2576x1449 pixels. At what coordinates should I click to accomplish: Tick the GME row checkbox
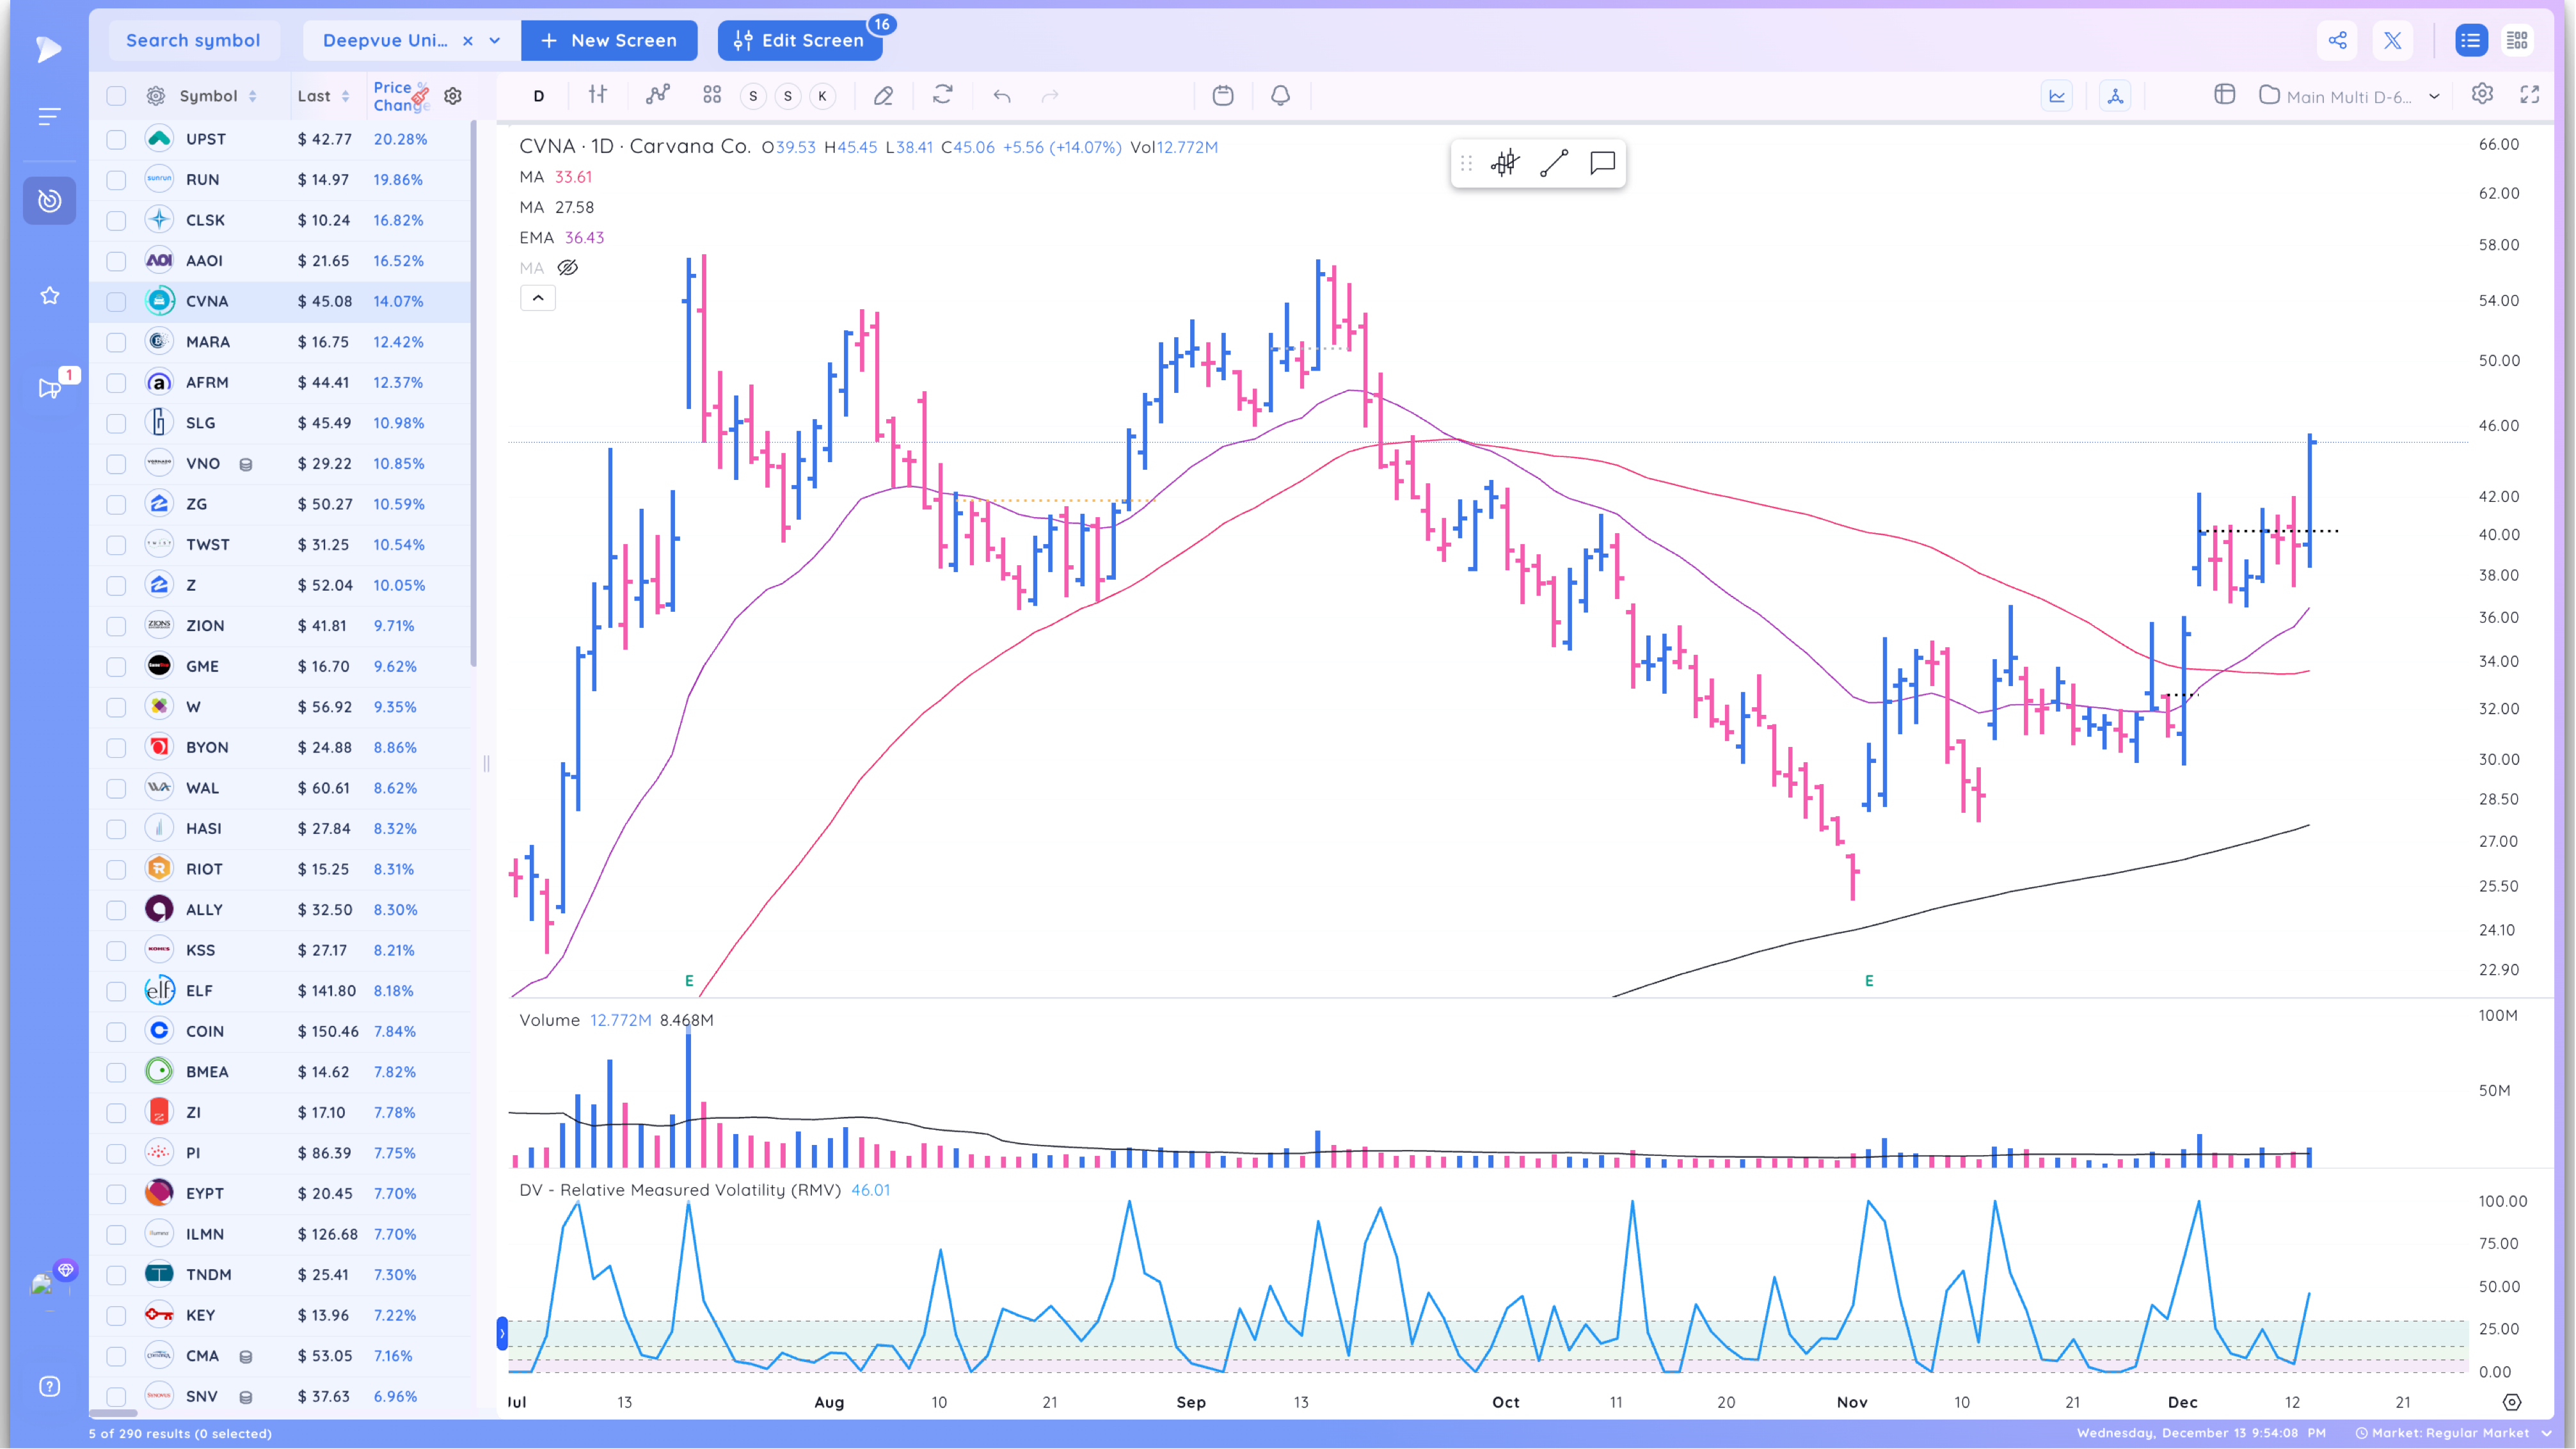tap(116, 666)
